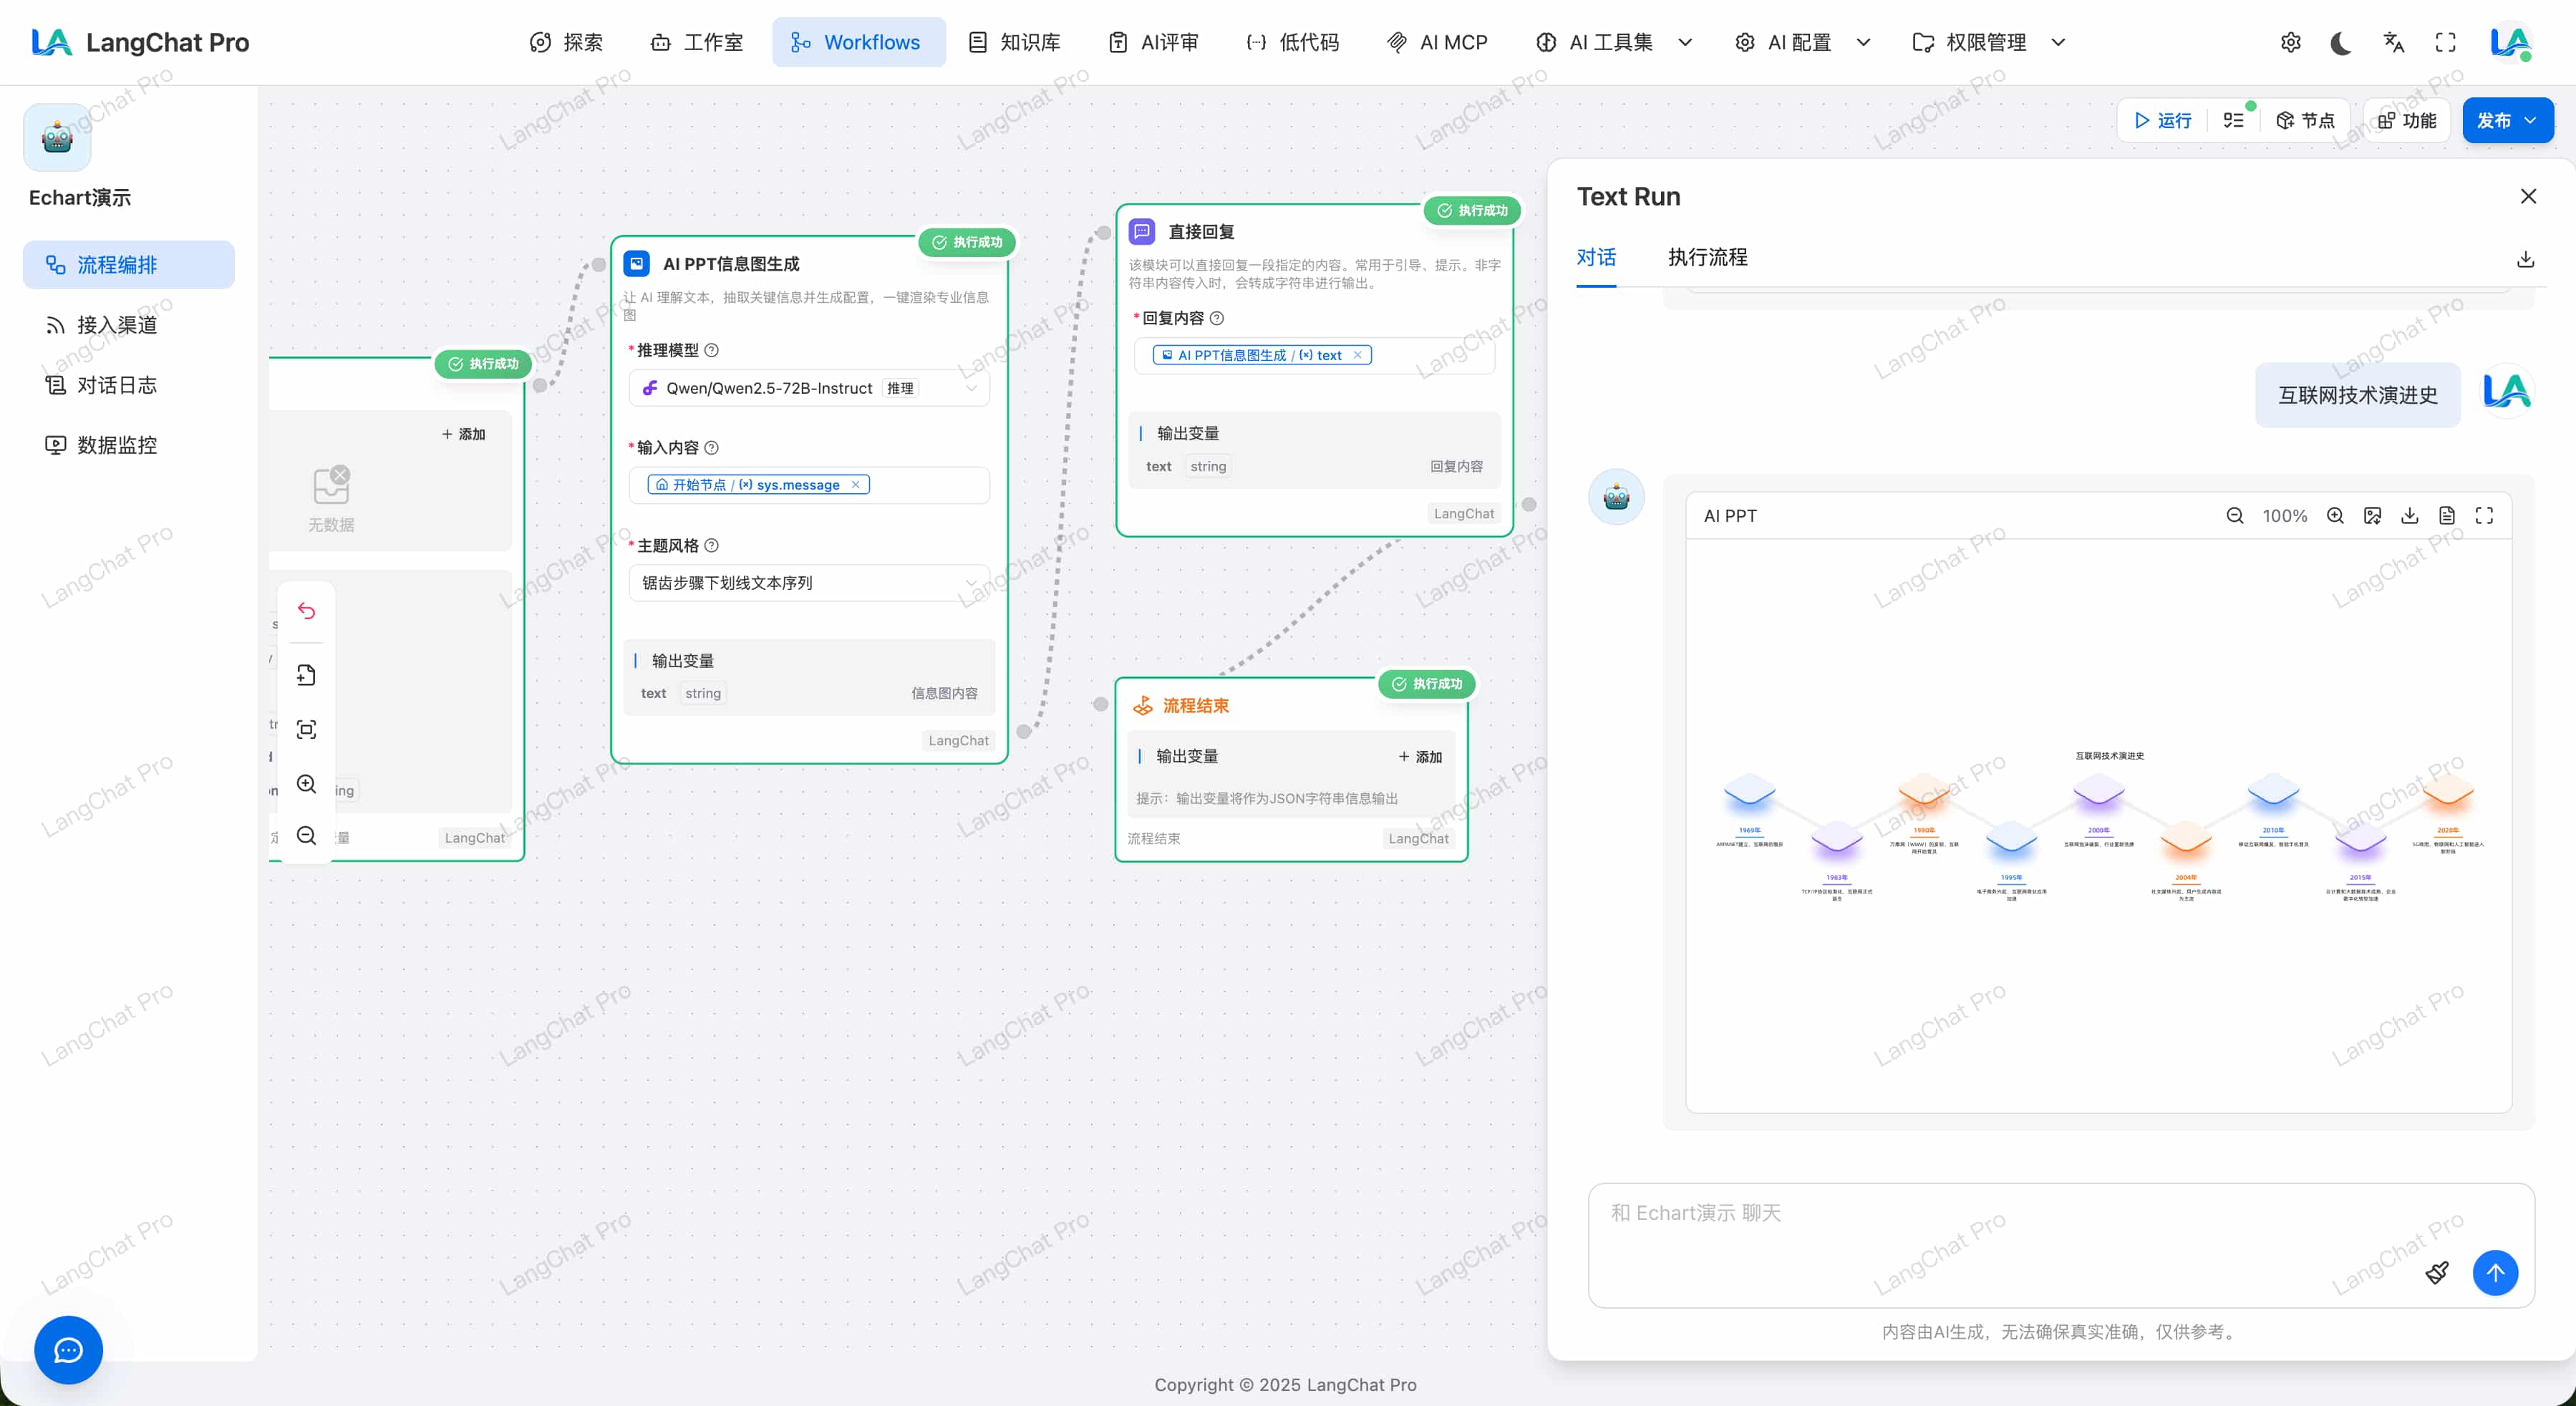Image resolution: width=2576 pixels, height=1406 pixels.
Task: Open the floating chat bubble button
Action: click(x=68, y=1350)
